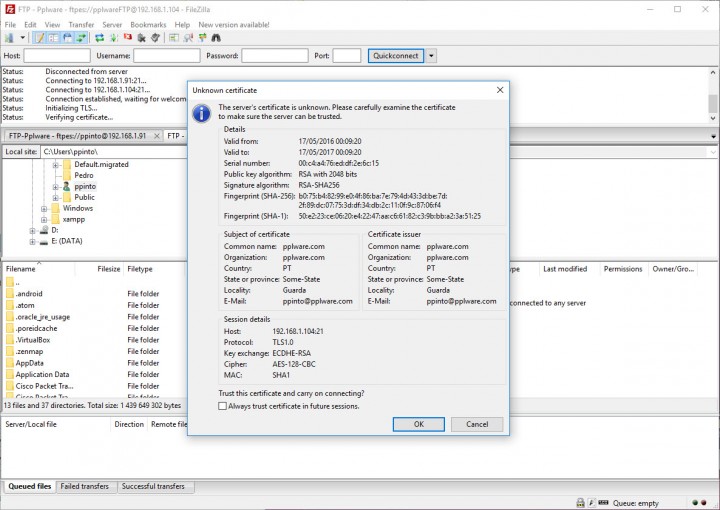
Task: Enable always trust certificate checkbox
Action: [x=222, y=406]
